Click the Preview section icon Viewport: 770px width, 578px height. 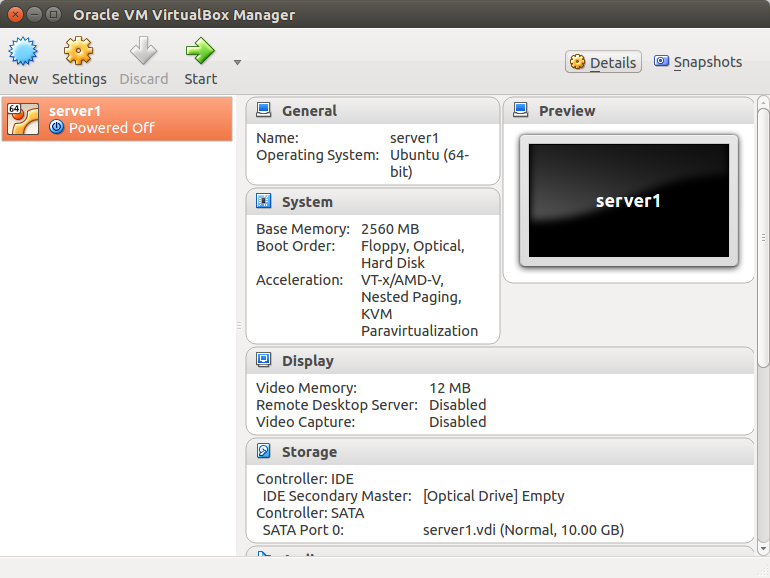click(x=520, y=110)
